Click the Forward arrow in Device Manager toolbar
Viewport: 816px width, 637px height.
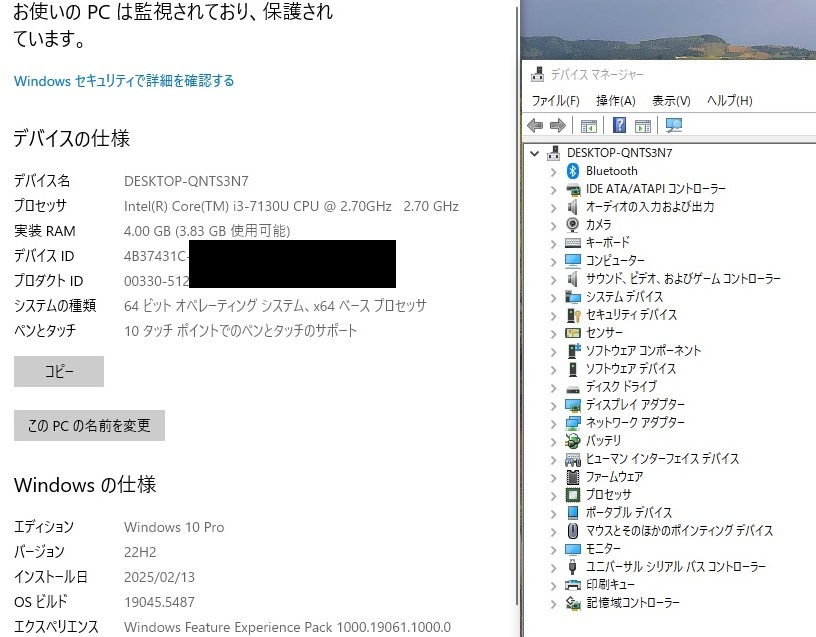pos(557,125)
